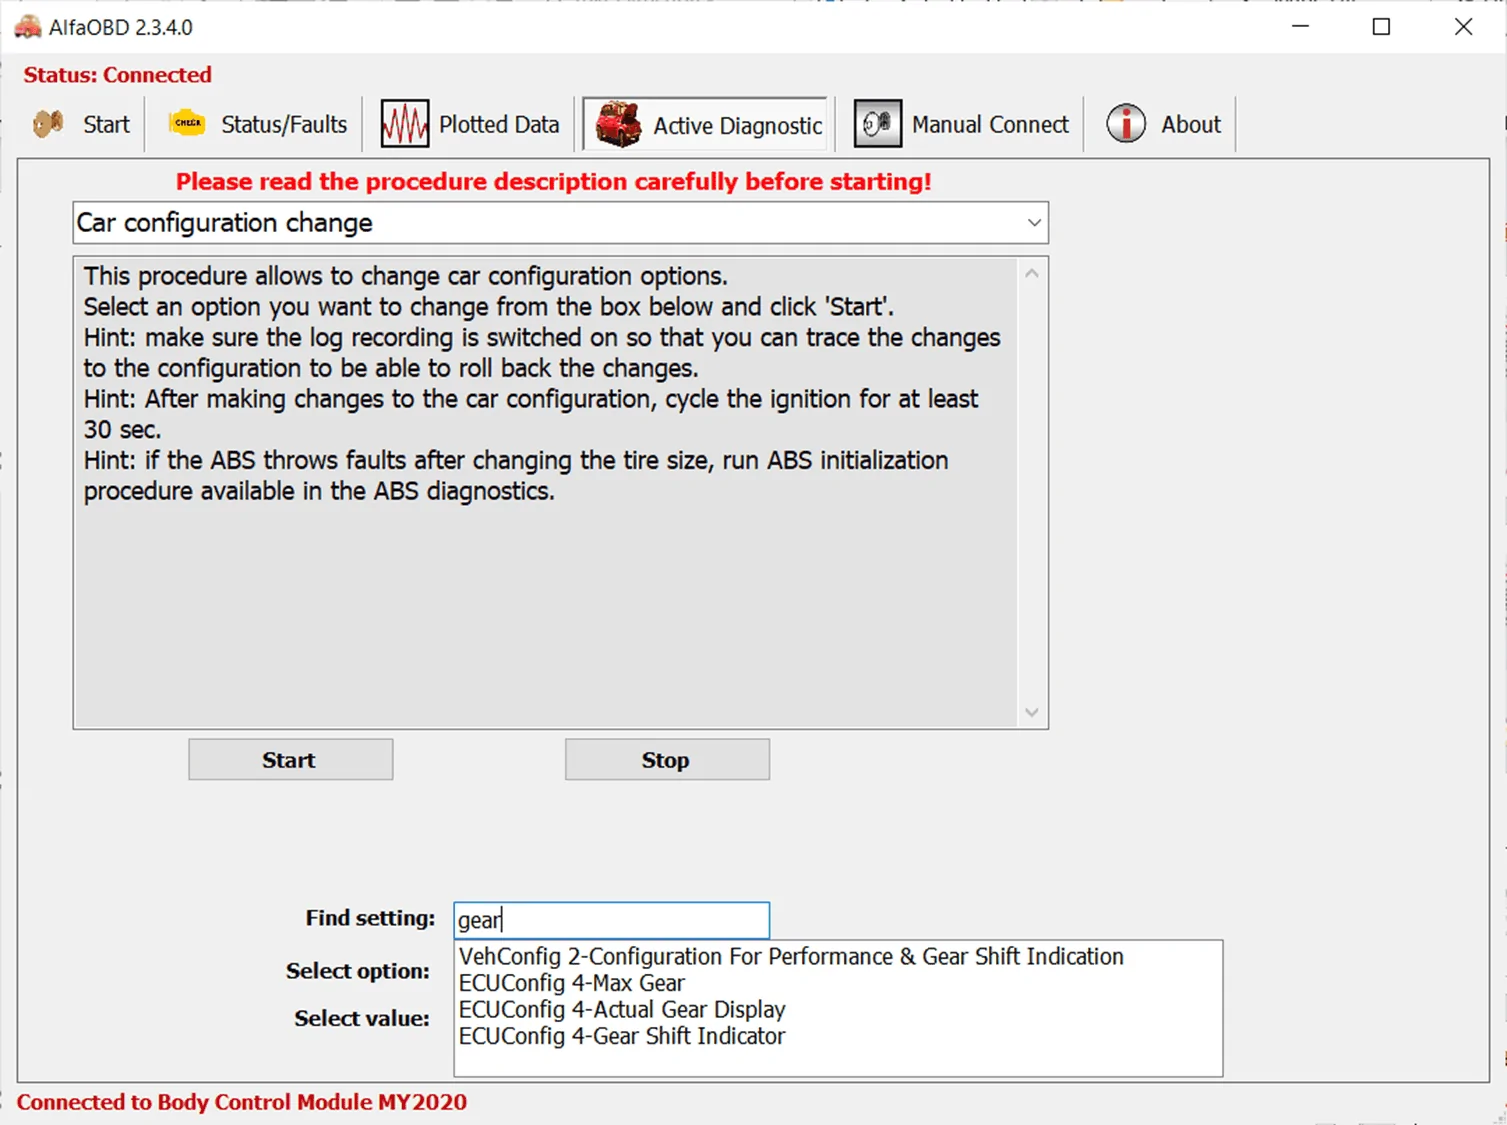The height and width of the screenshot is (1125, 1507).
Task: Open the Manual Connect tab
Action: click(962, 124)
